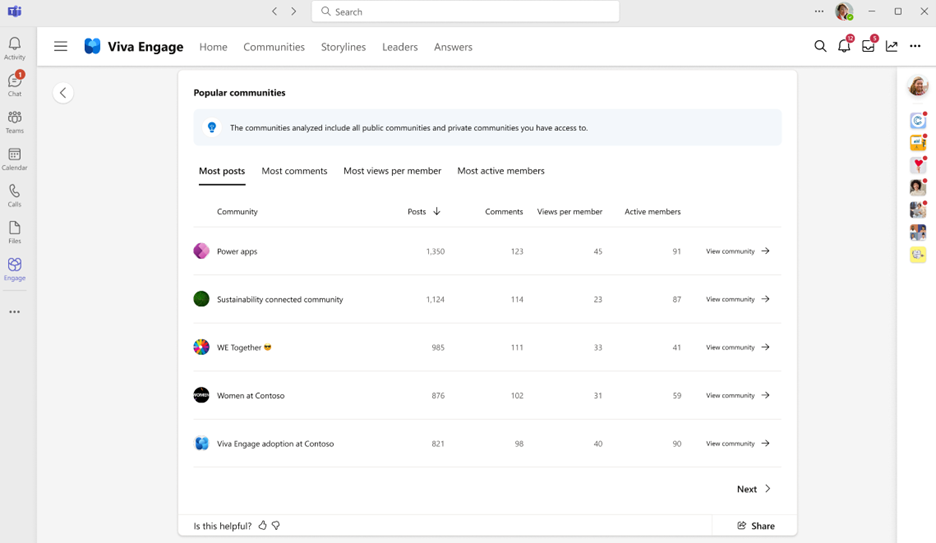936x543 pixels.
Task: Click the thumbs up helpful icon
Action: 263,525
